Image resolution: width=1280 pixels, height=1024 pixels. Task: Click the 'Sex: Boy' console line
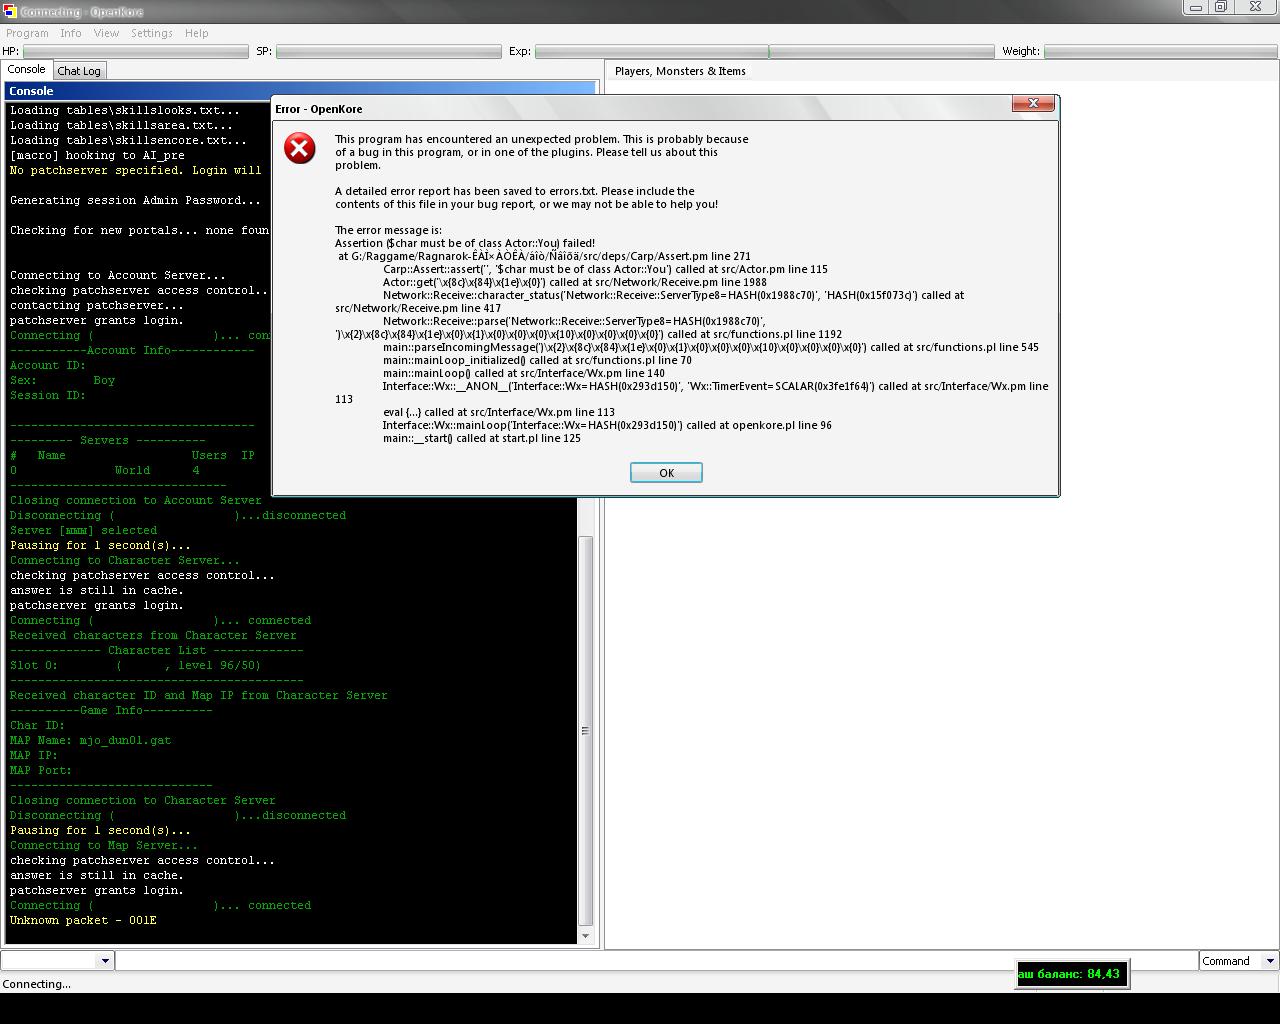62,380
